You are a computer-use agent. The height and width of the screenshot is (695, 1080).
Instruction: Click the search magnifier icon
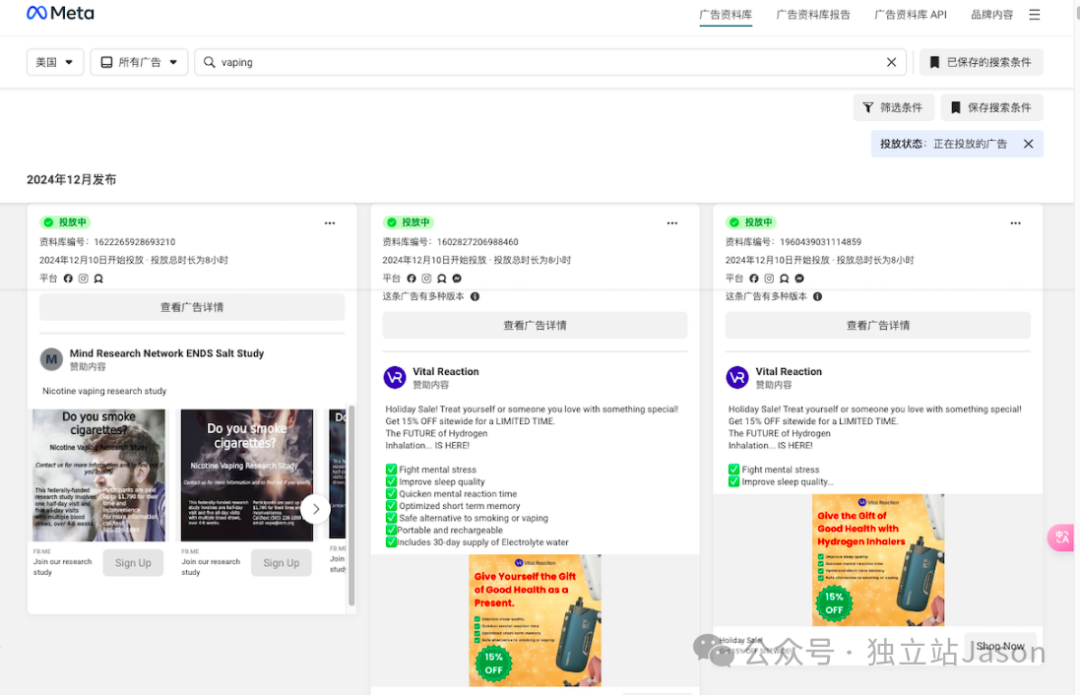pyautogui.click(x=209, y=62)
